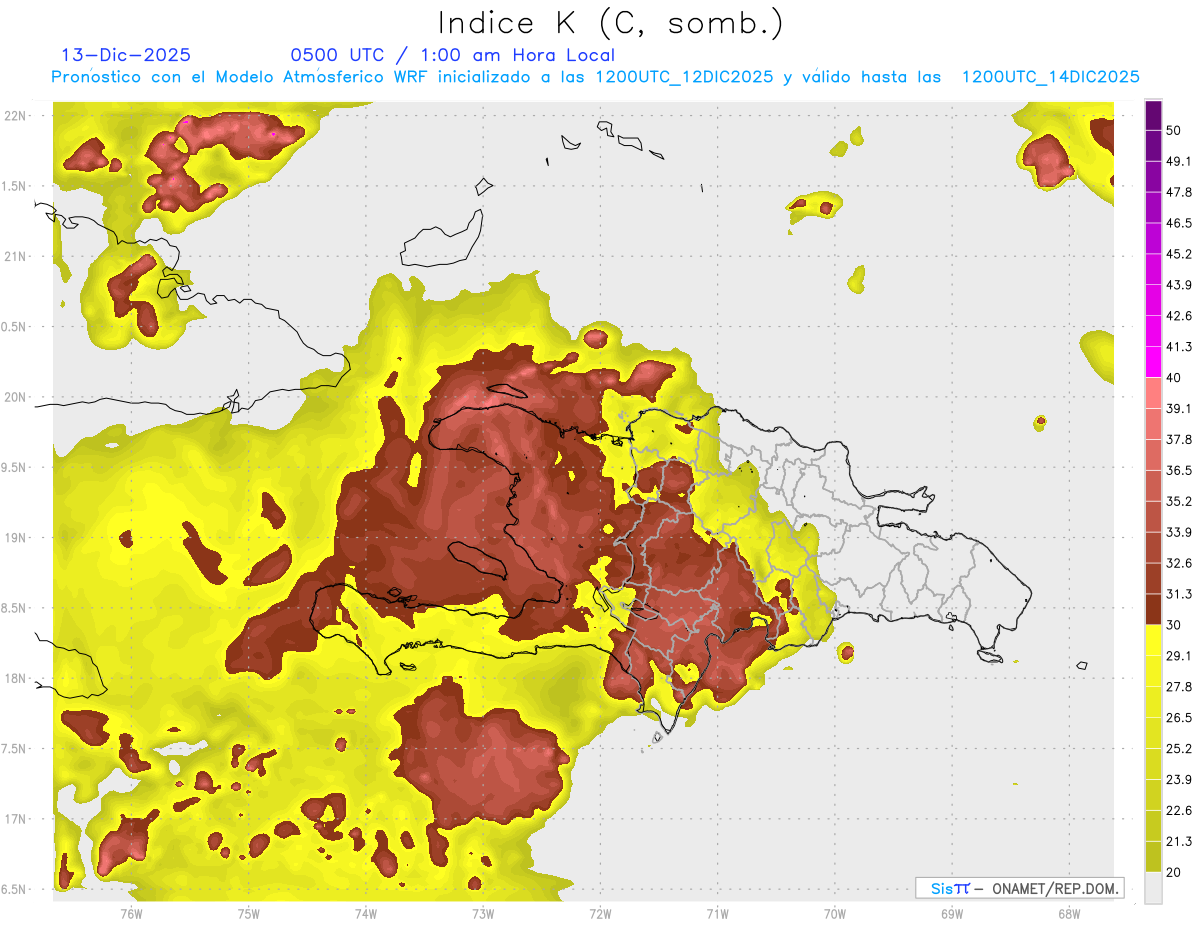
Task: Click the '76W' longitude label
Action: tap(131, 912)
